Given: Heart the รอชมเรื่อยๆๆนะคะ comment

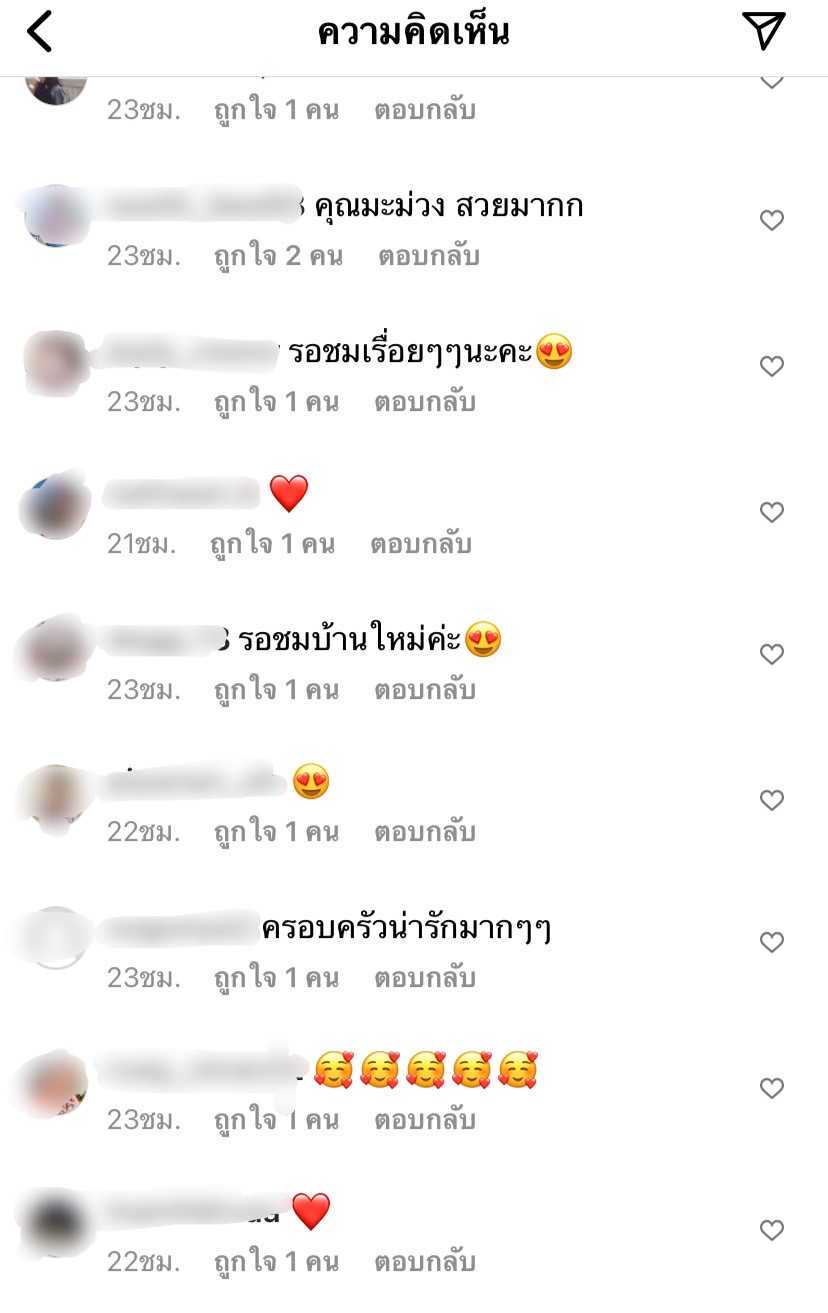Looking at the screenshot, I should point(771,367).
